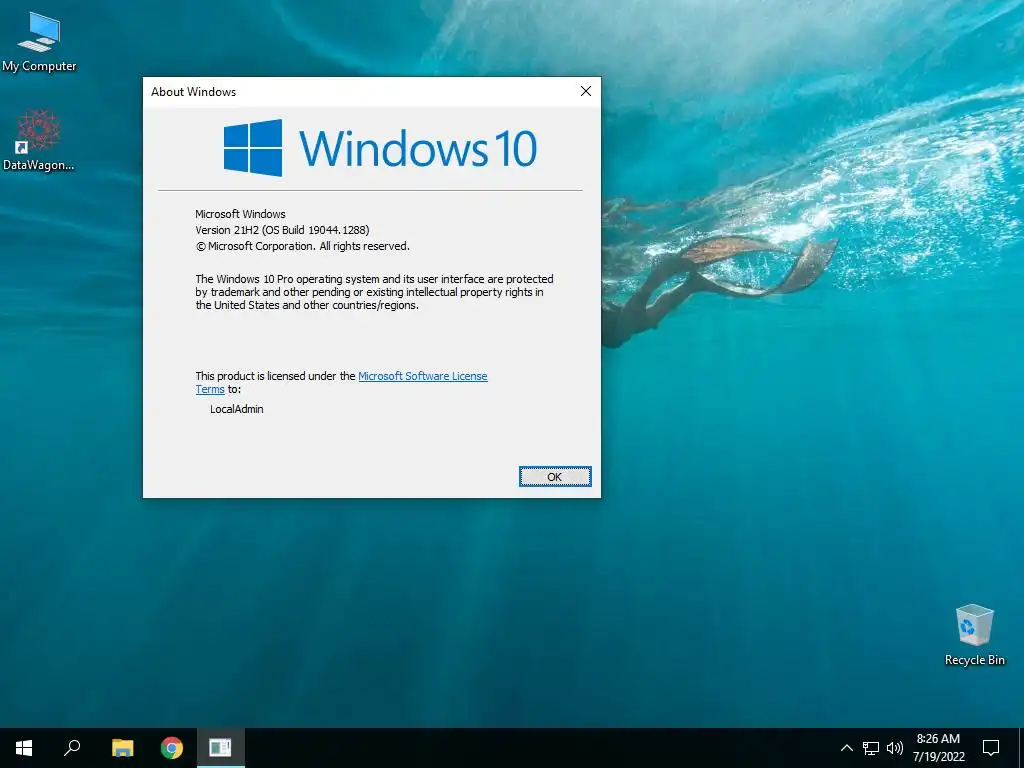Close the About Windows dialog
The image size is (1024, 768).
tap(586, 91)
